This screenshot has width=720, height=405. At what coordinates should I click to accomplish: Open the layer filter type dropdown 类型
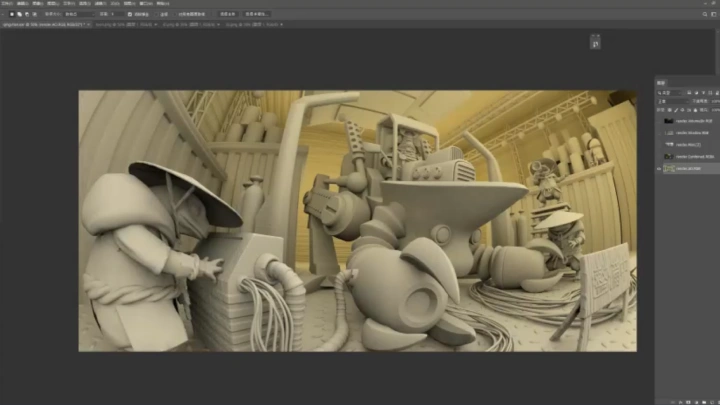(x=670, y=93)
